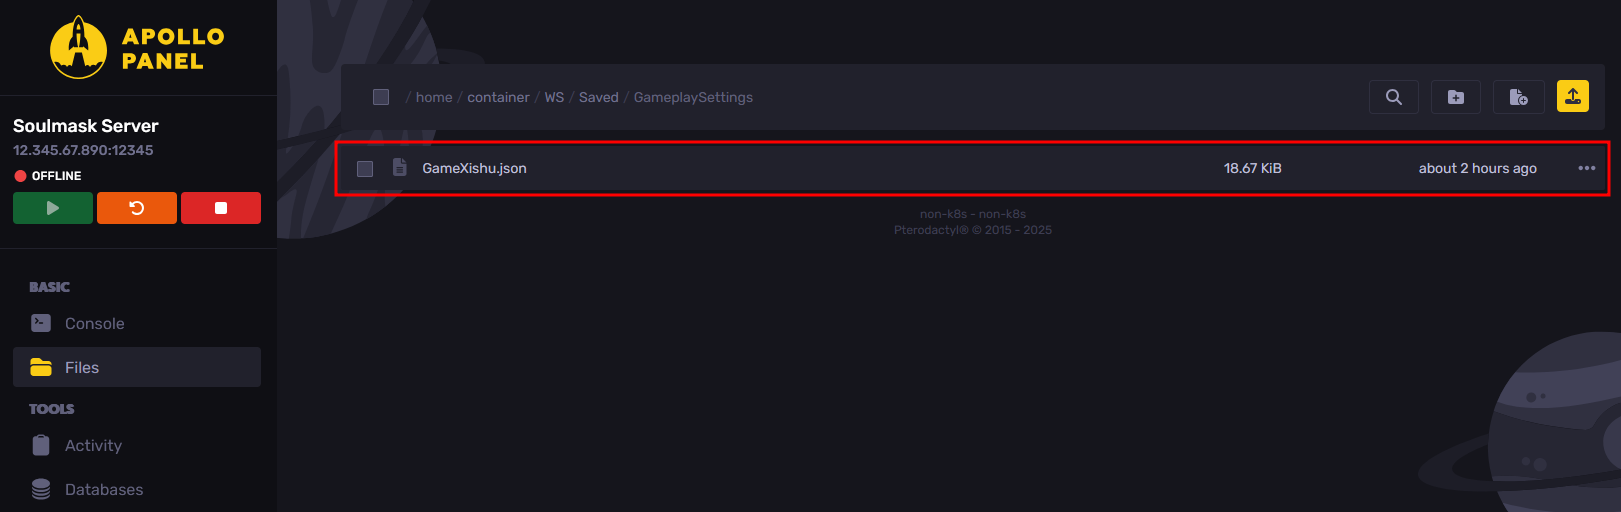Jump to the Saved breadcrumb folder
Image resolution: width=1621 pixels, height=512 pixels.
coord(598,97)
